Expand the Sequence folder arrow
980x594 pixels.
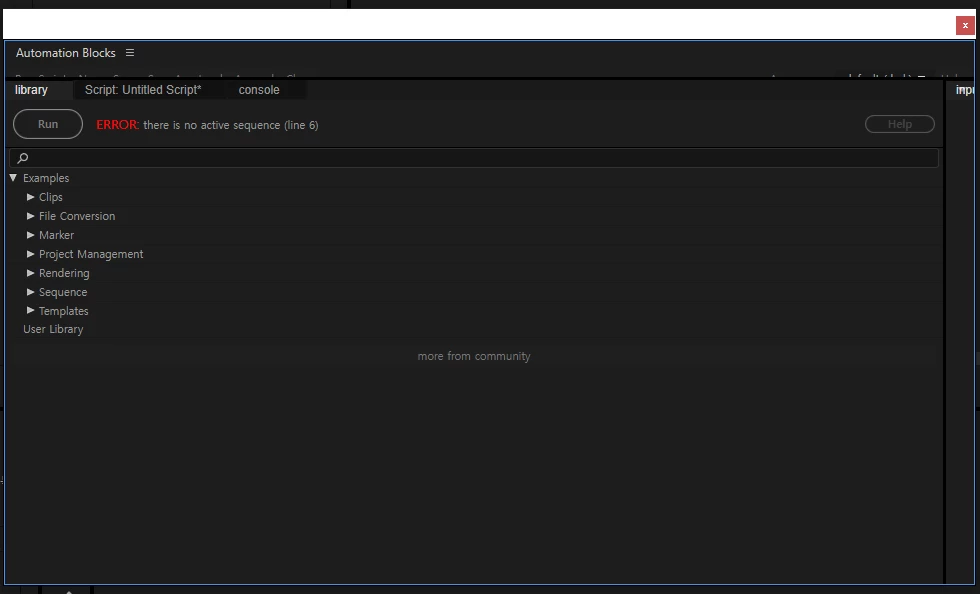pyautogui.click(x=30, y=292)
